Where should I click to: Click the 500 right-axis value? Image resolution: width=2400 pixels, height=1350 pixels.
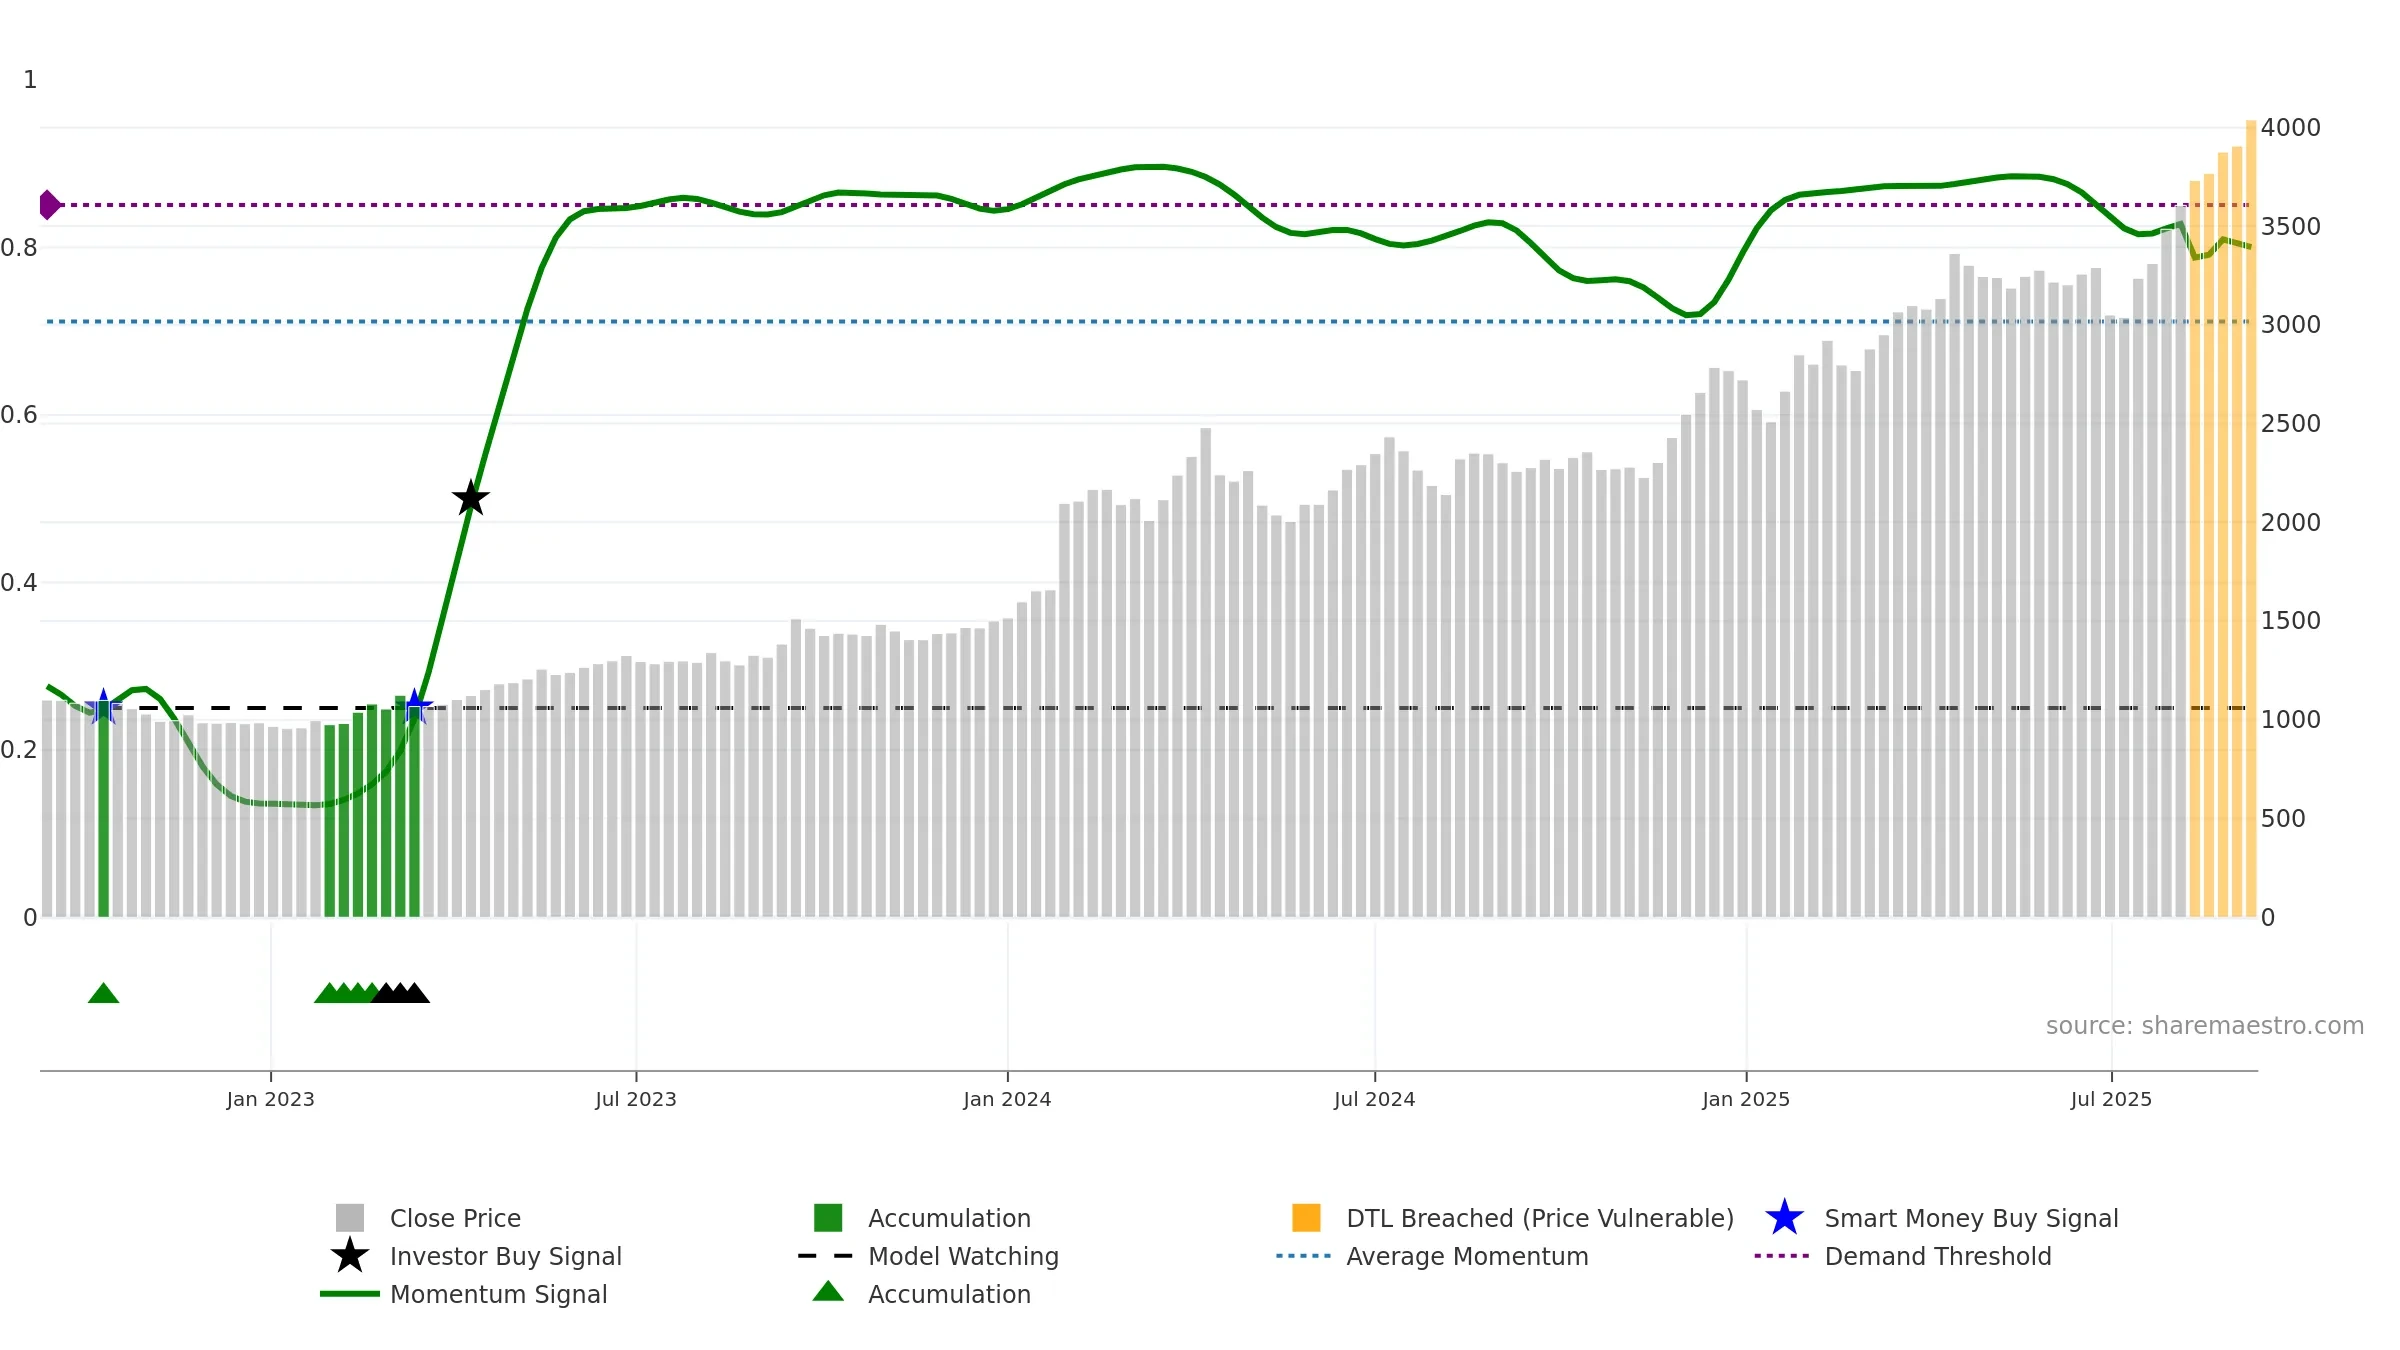coord(2283,819)
